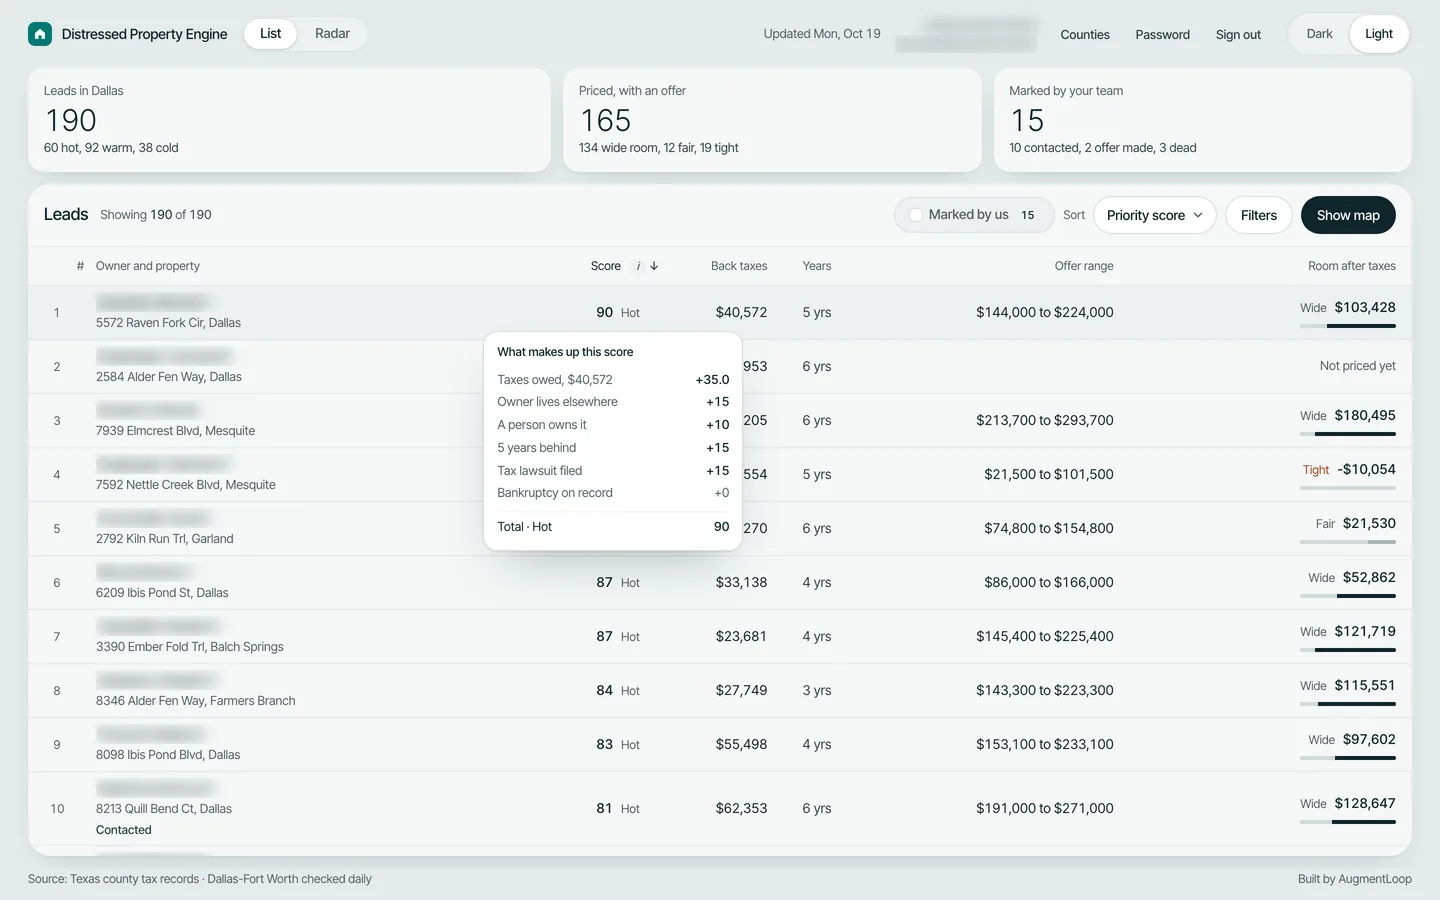Click Sign out

pyautogui.click(x=1238, y=35)
